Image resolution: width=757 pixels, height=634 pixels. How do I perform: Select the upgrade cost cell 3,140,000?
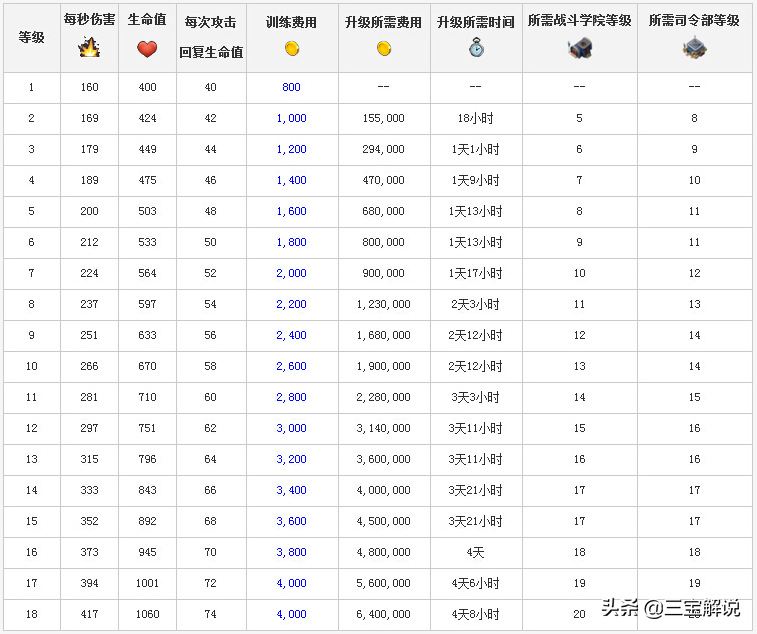[384, 428]
